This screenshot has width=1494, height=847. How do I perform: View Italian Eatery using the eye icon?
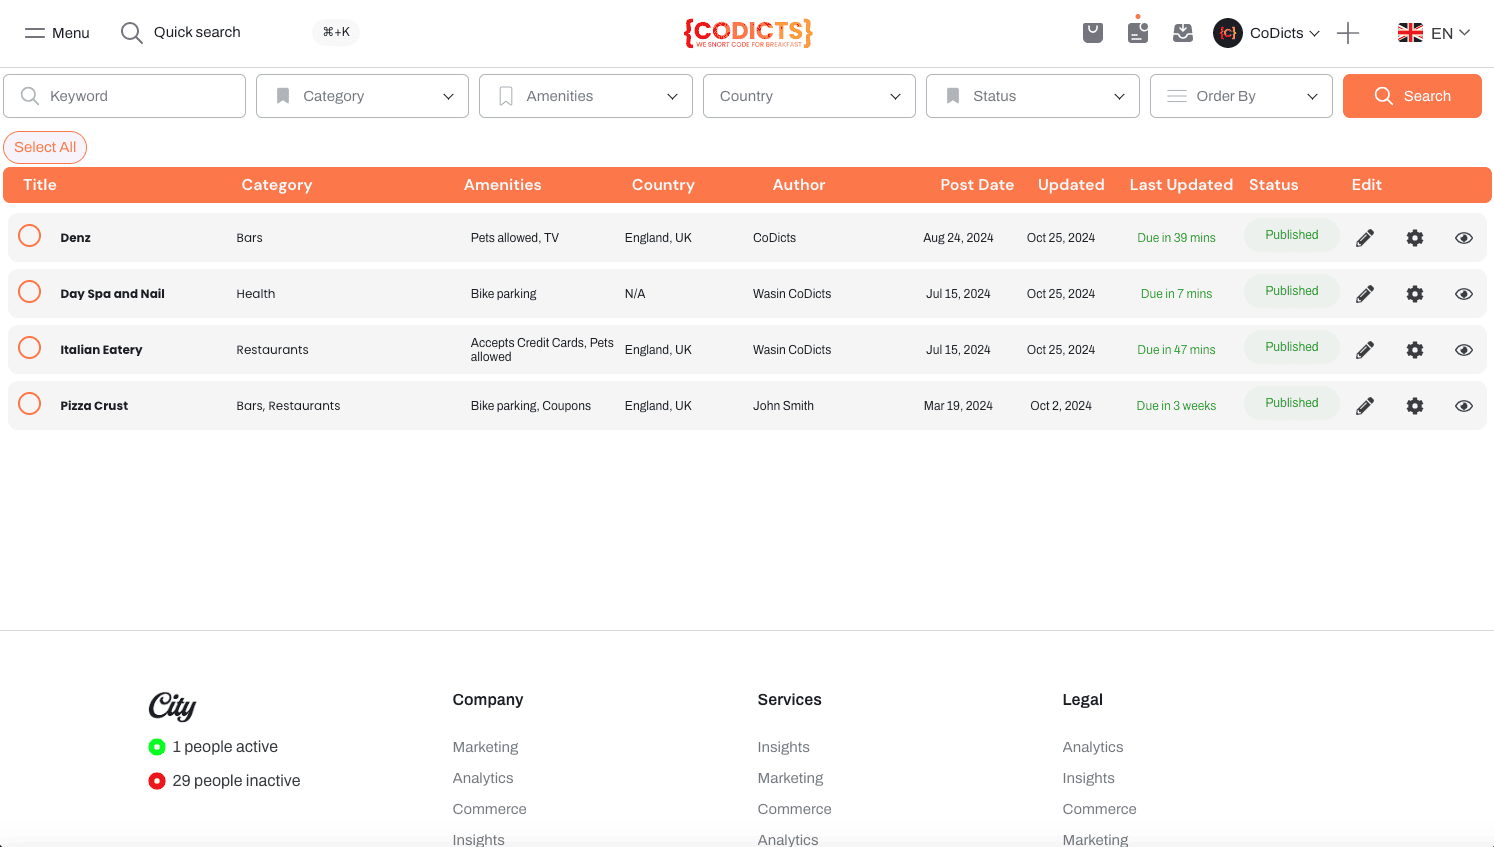(1464, 350)
